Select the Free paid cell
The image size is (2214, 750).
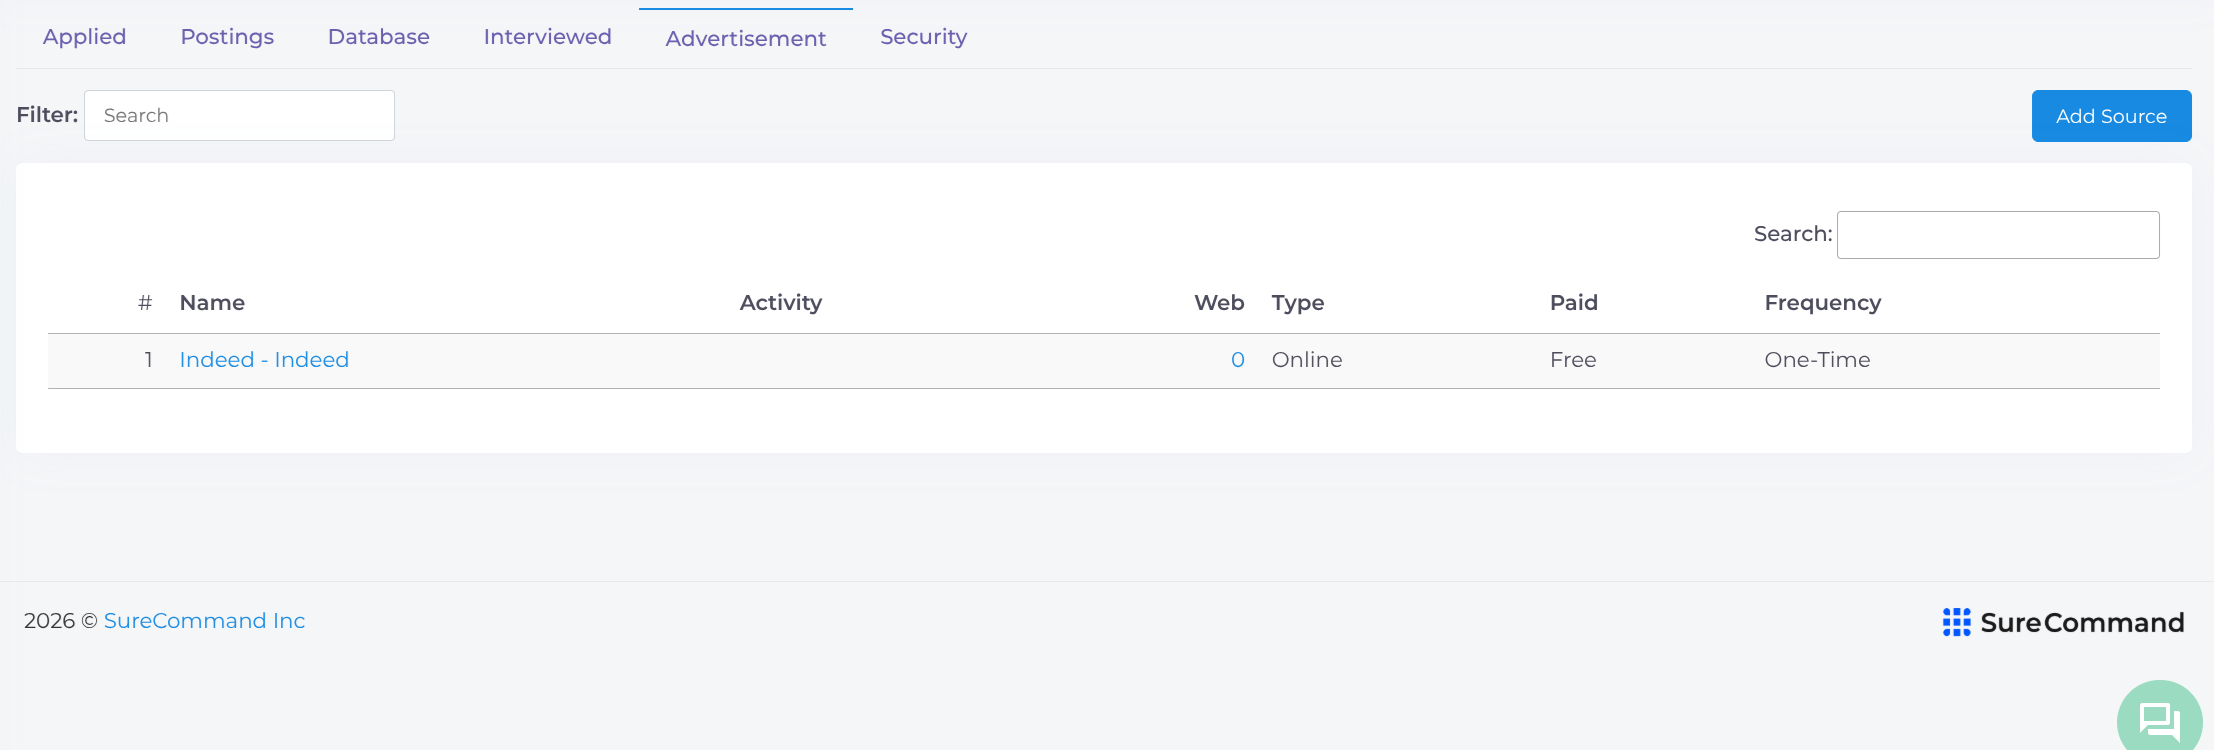[1573, 360]
